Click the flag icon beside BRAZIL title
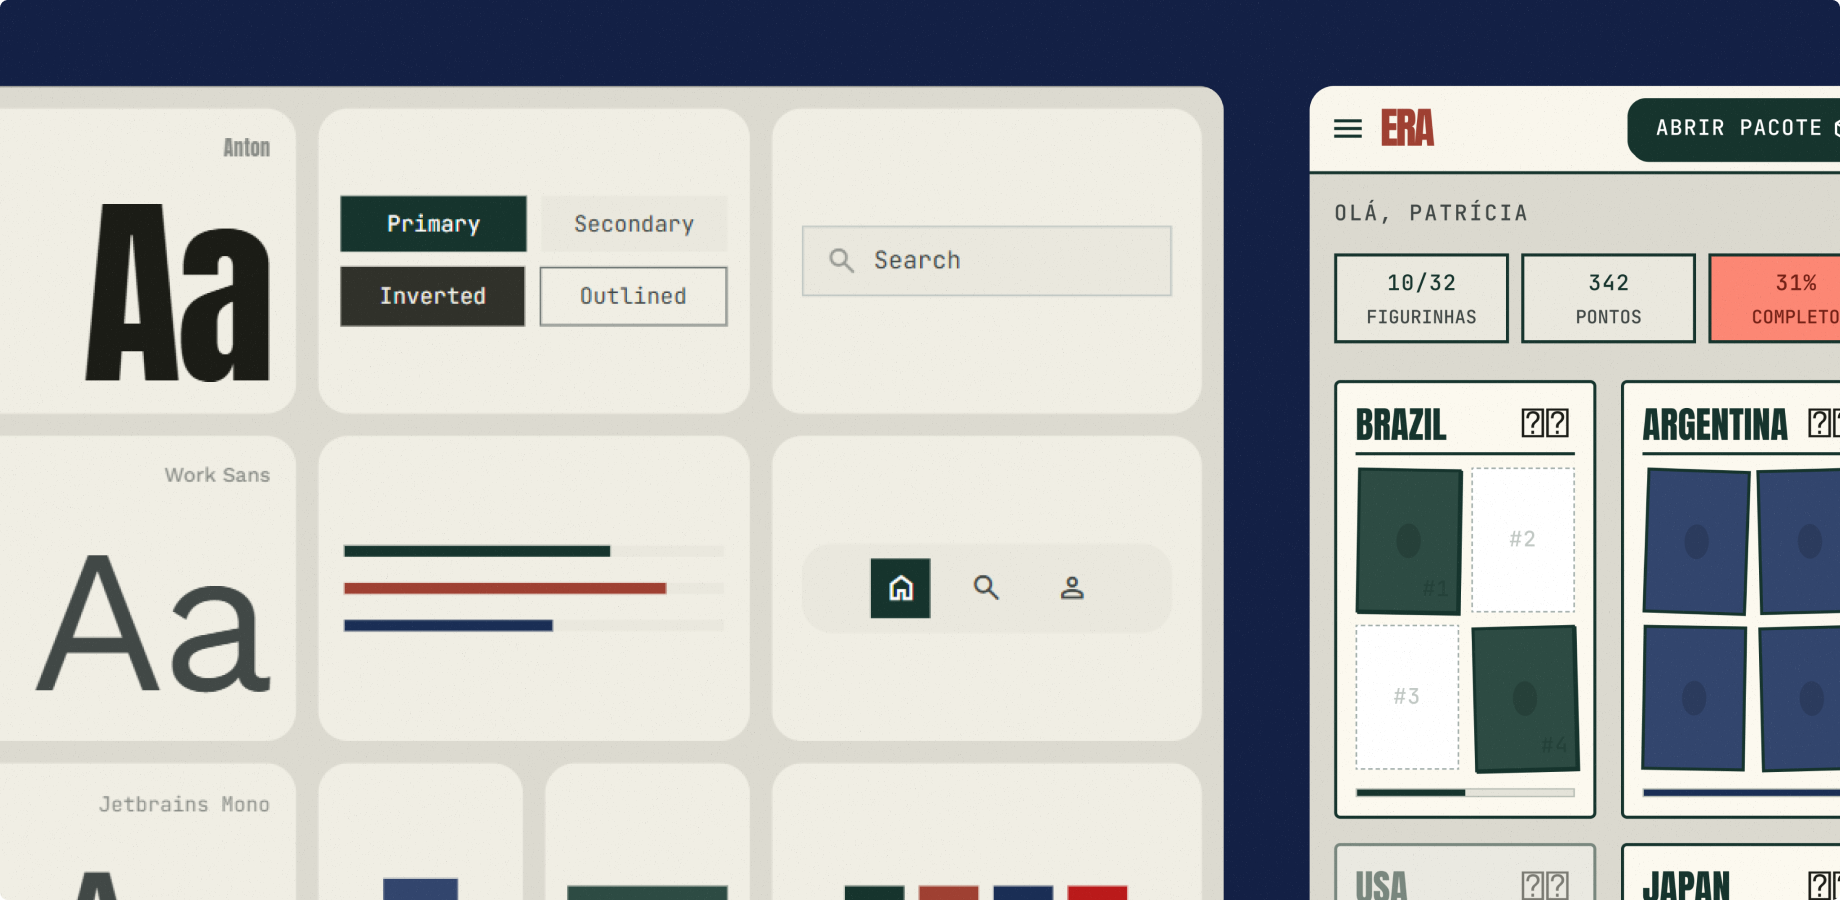The width and height of the screenshot is (1840, 900). click(1545, 423)
